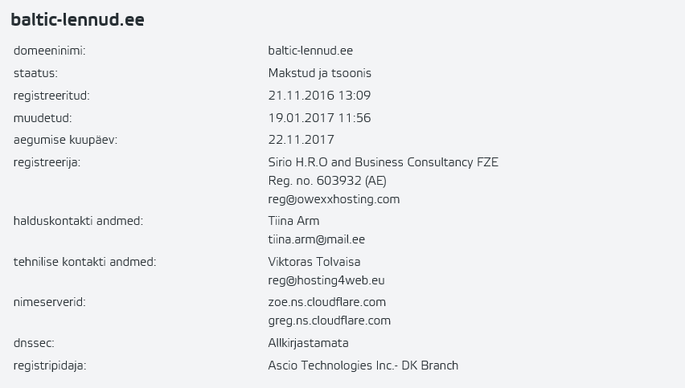This screenshot has height=388, width=685.
Task: Click admin contact name Tiina Arm
Action: click(294, 221)
